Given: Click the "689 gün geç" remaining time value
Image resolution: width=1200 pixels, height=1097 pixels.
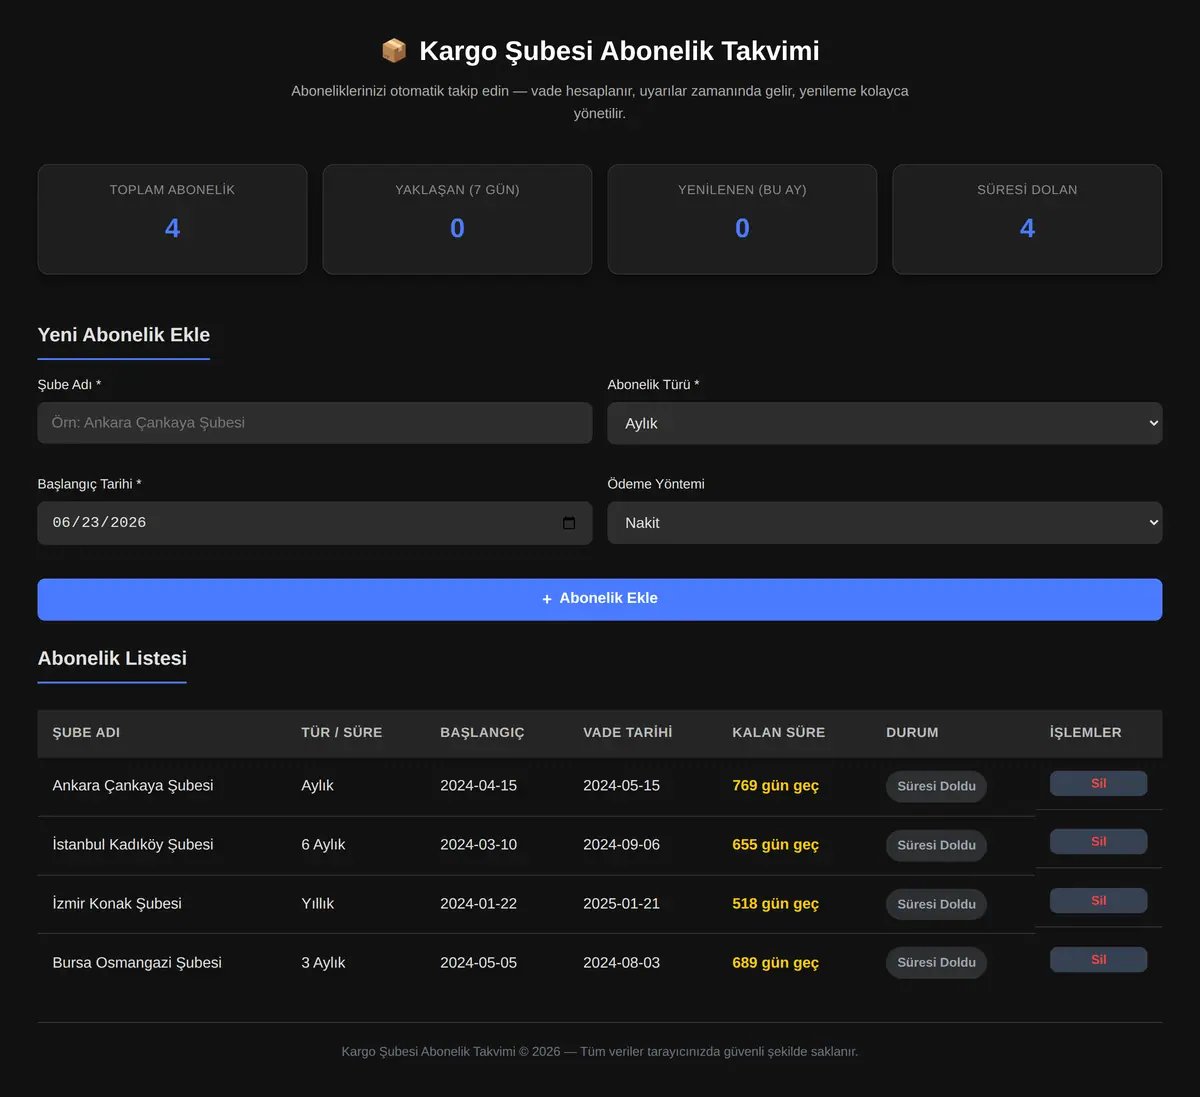Looking at the screenshot, I should point(775,963).
